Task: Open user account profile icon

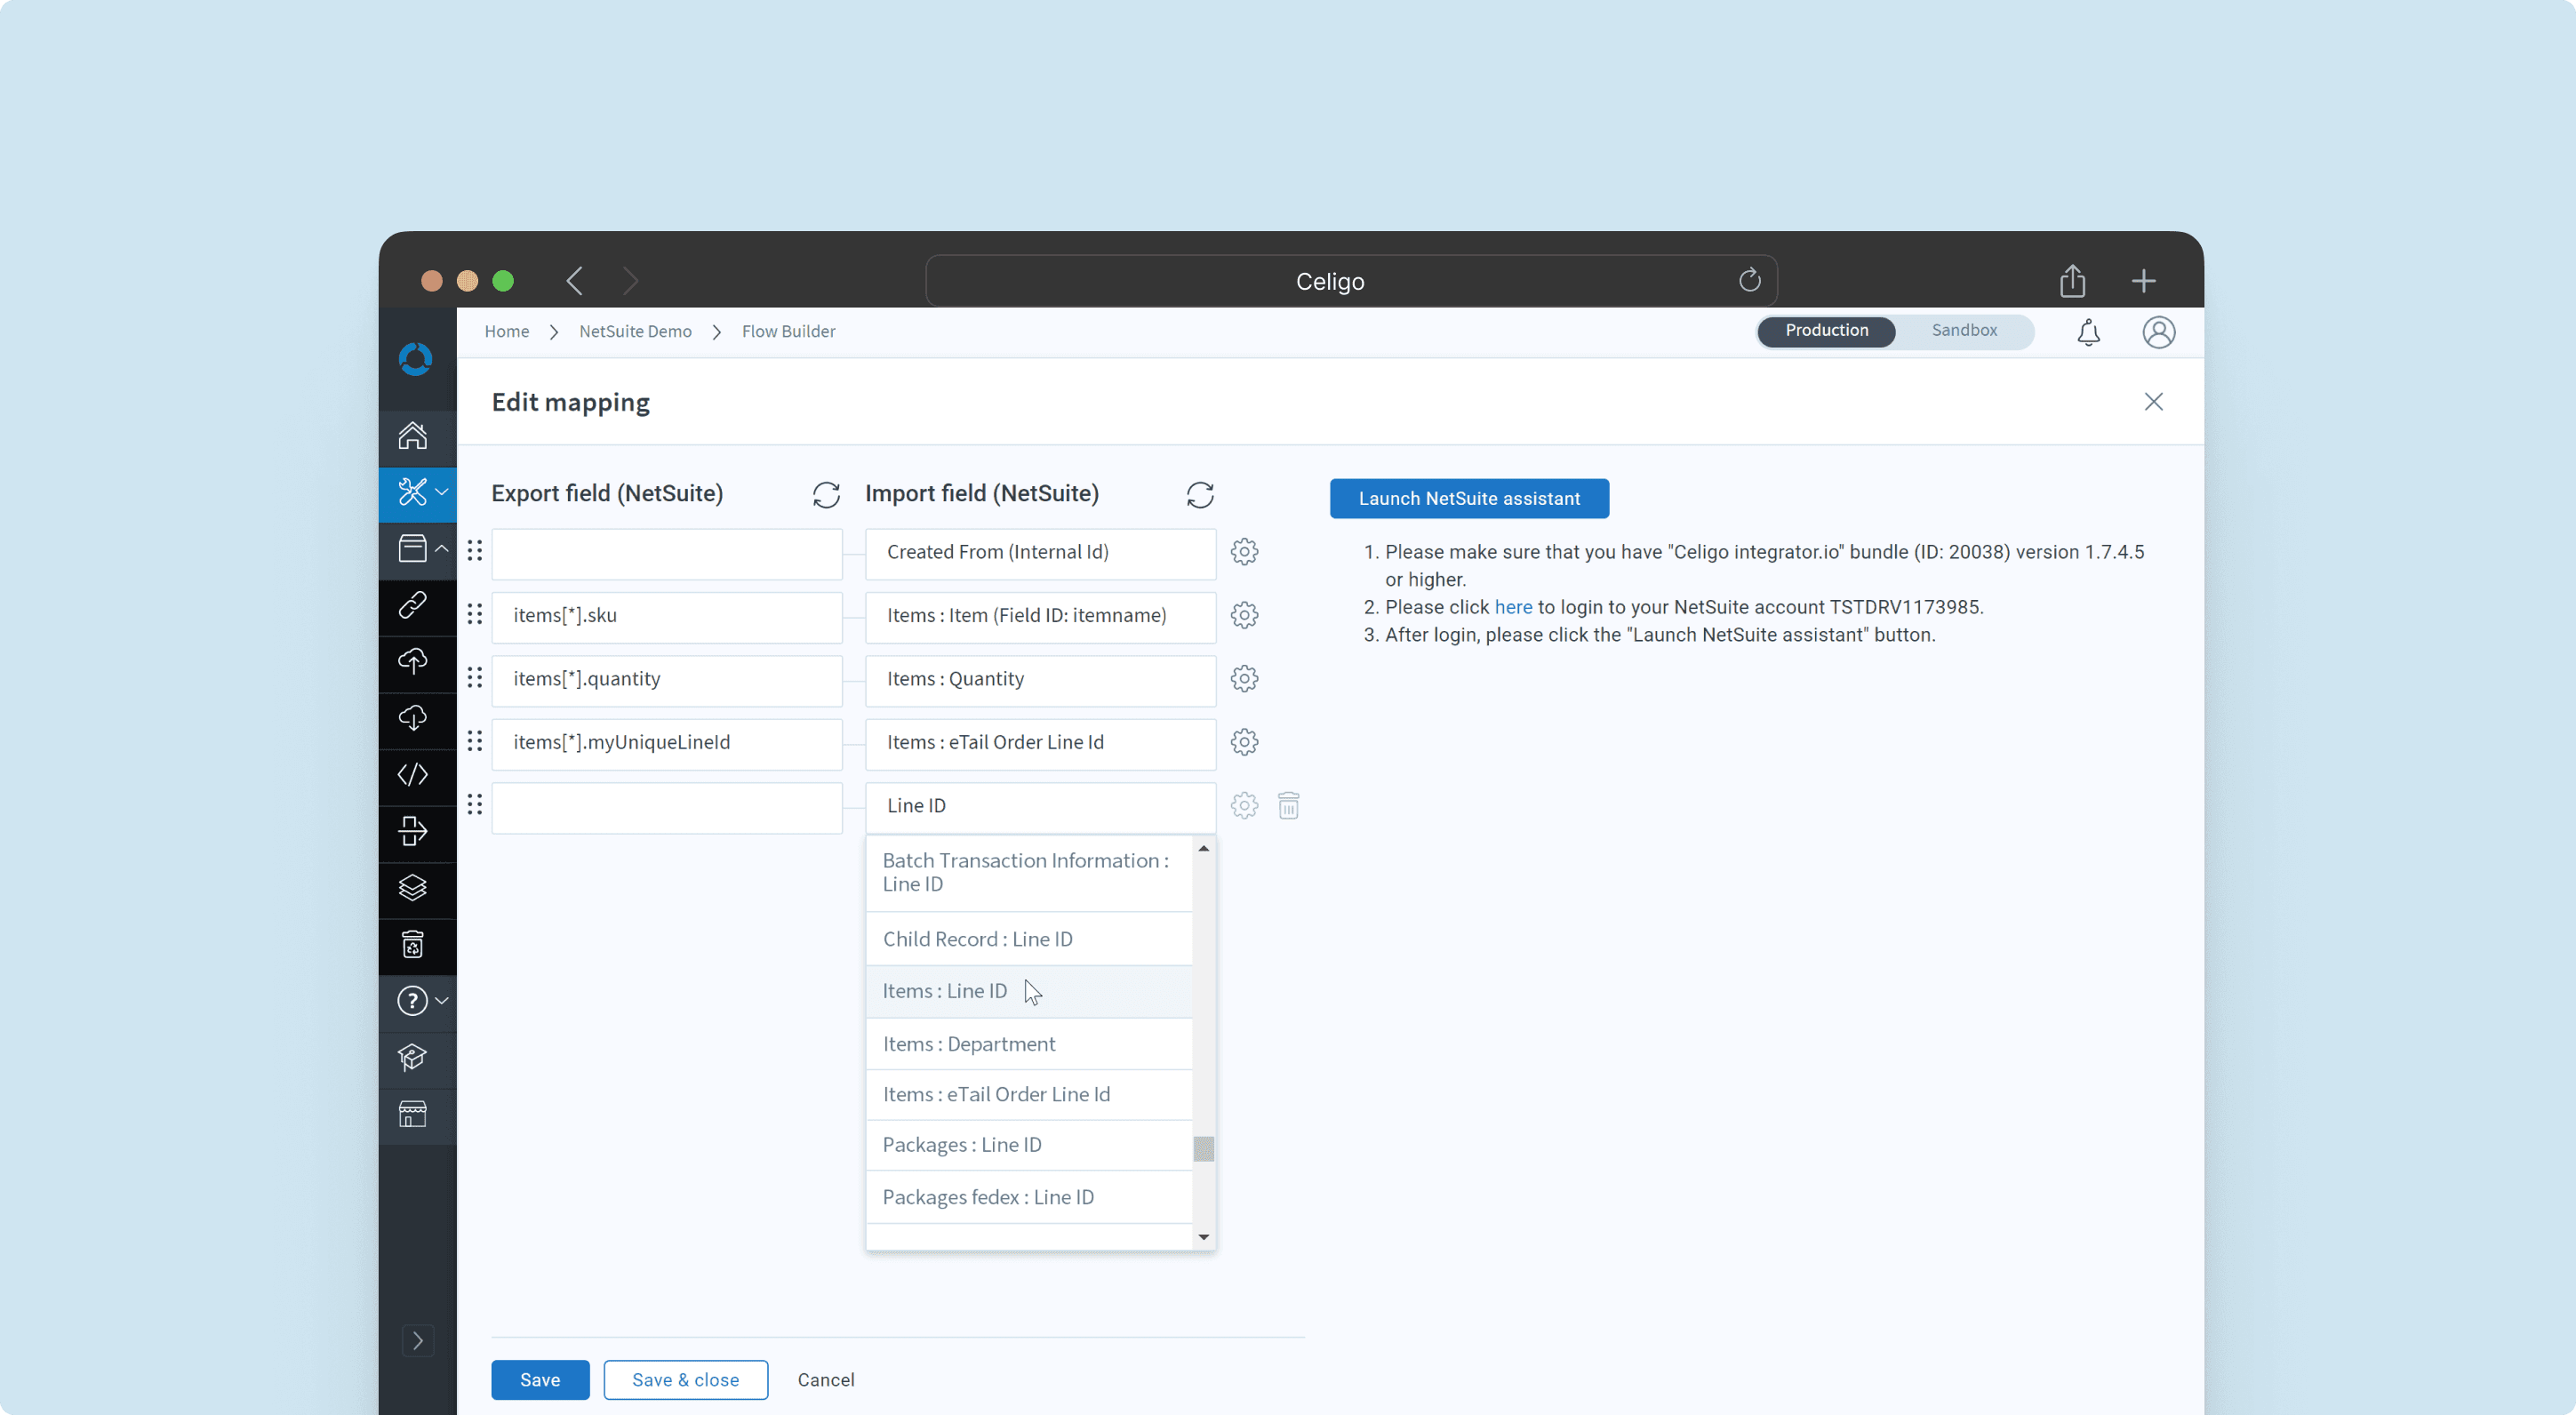Action: coord(2158,332)
